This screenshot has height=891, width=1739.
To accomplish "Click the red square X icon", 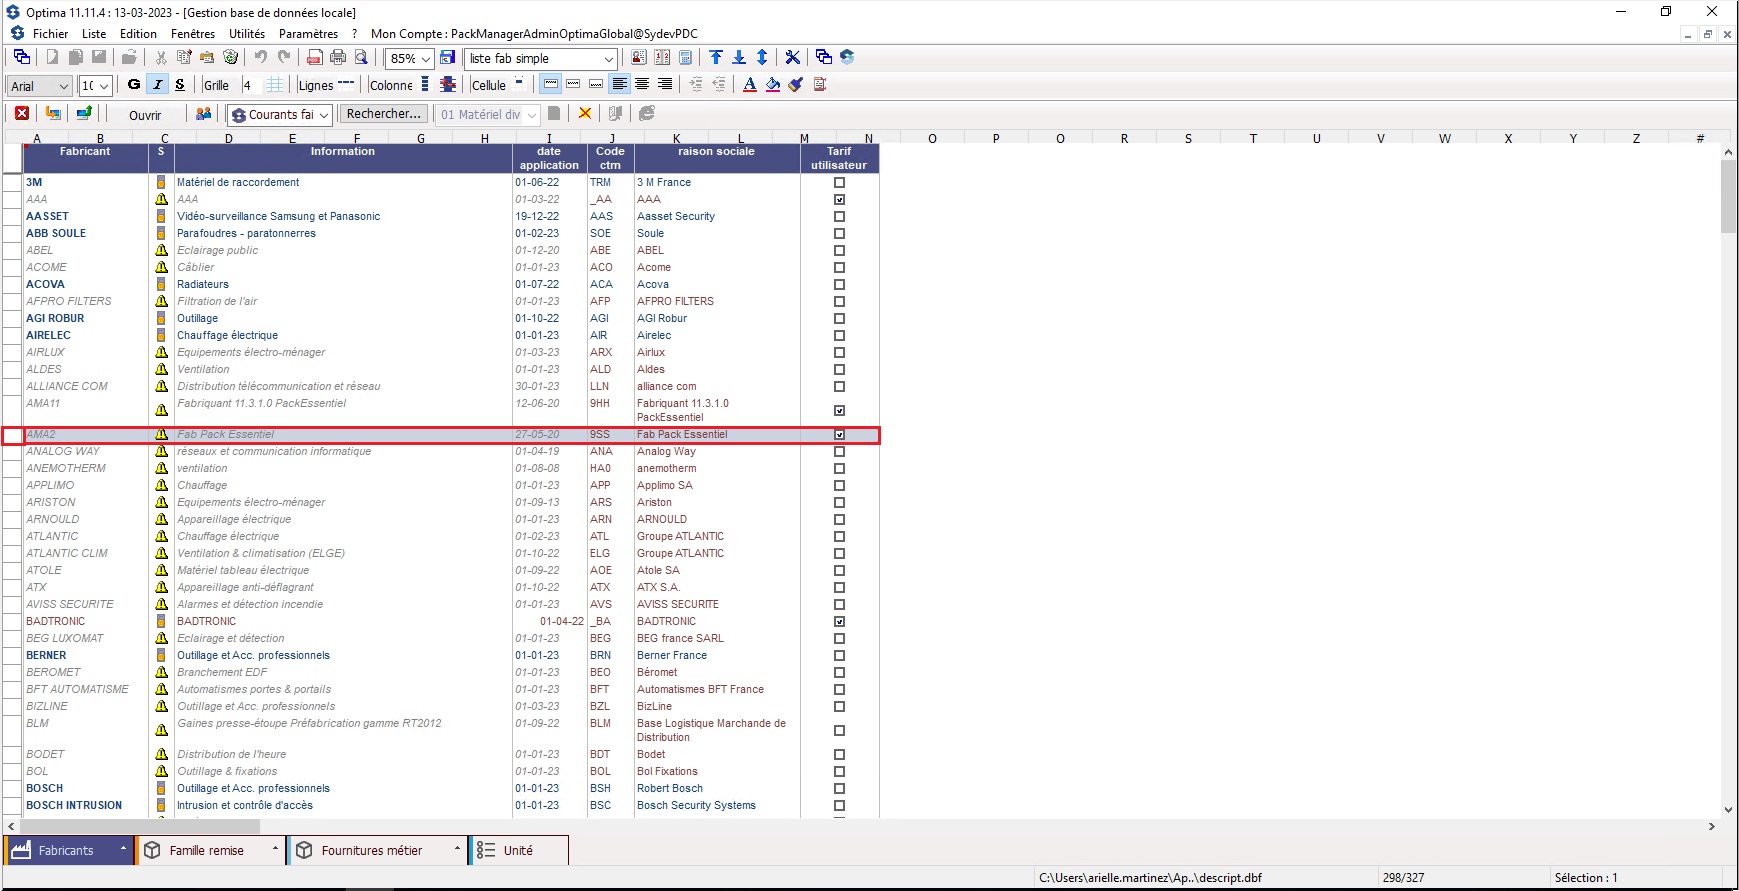I will pos(22,114).
